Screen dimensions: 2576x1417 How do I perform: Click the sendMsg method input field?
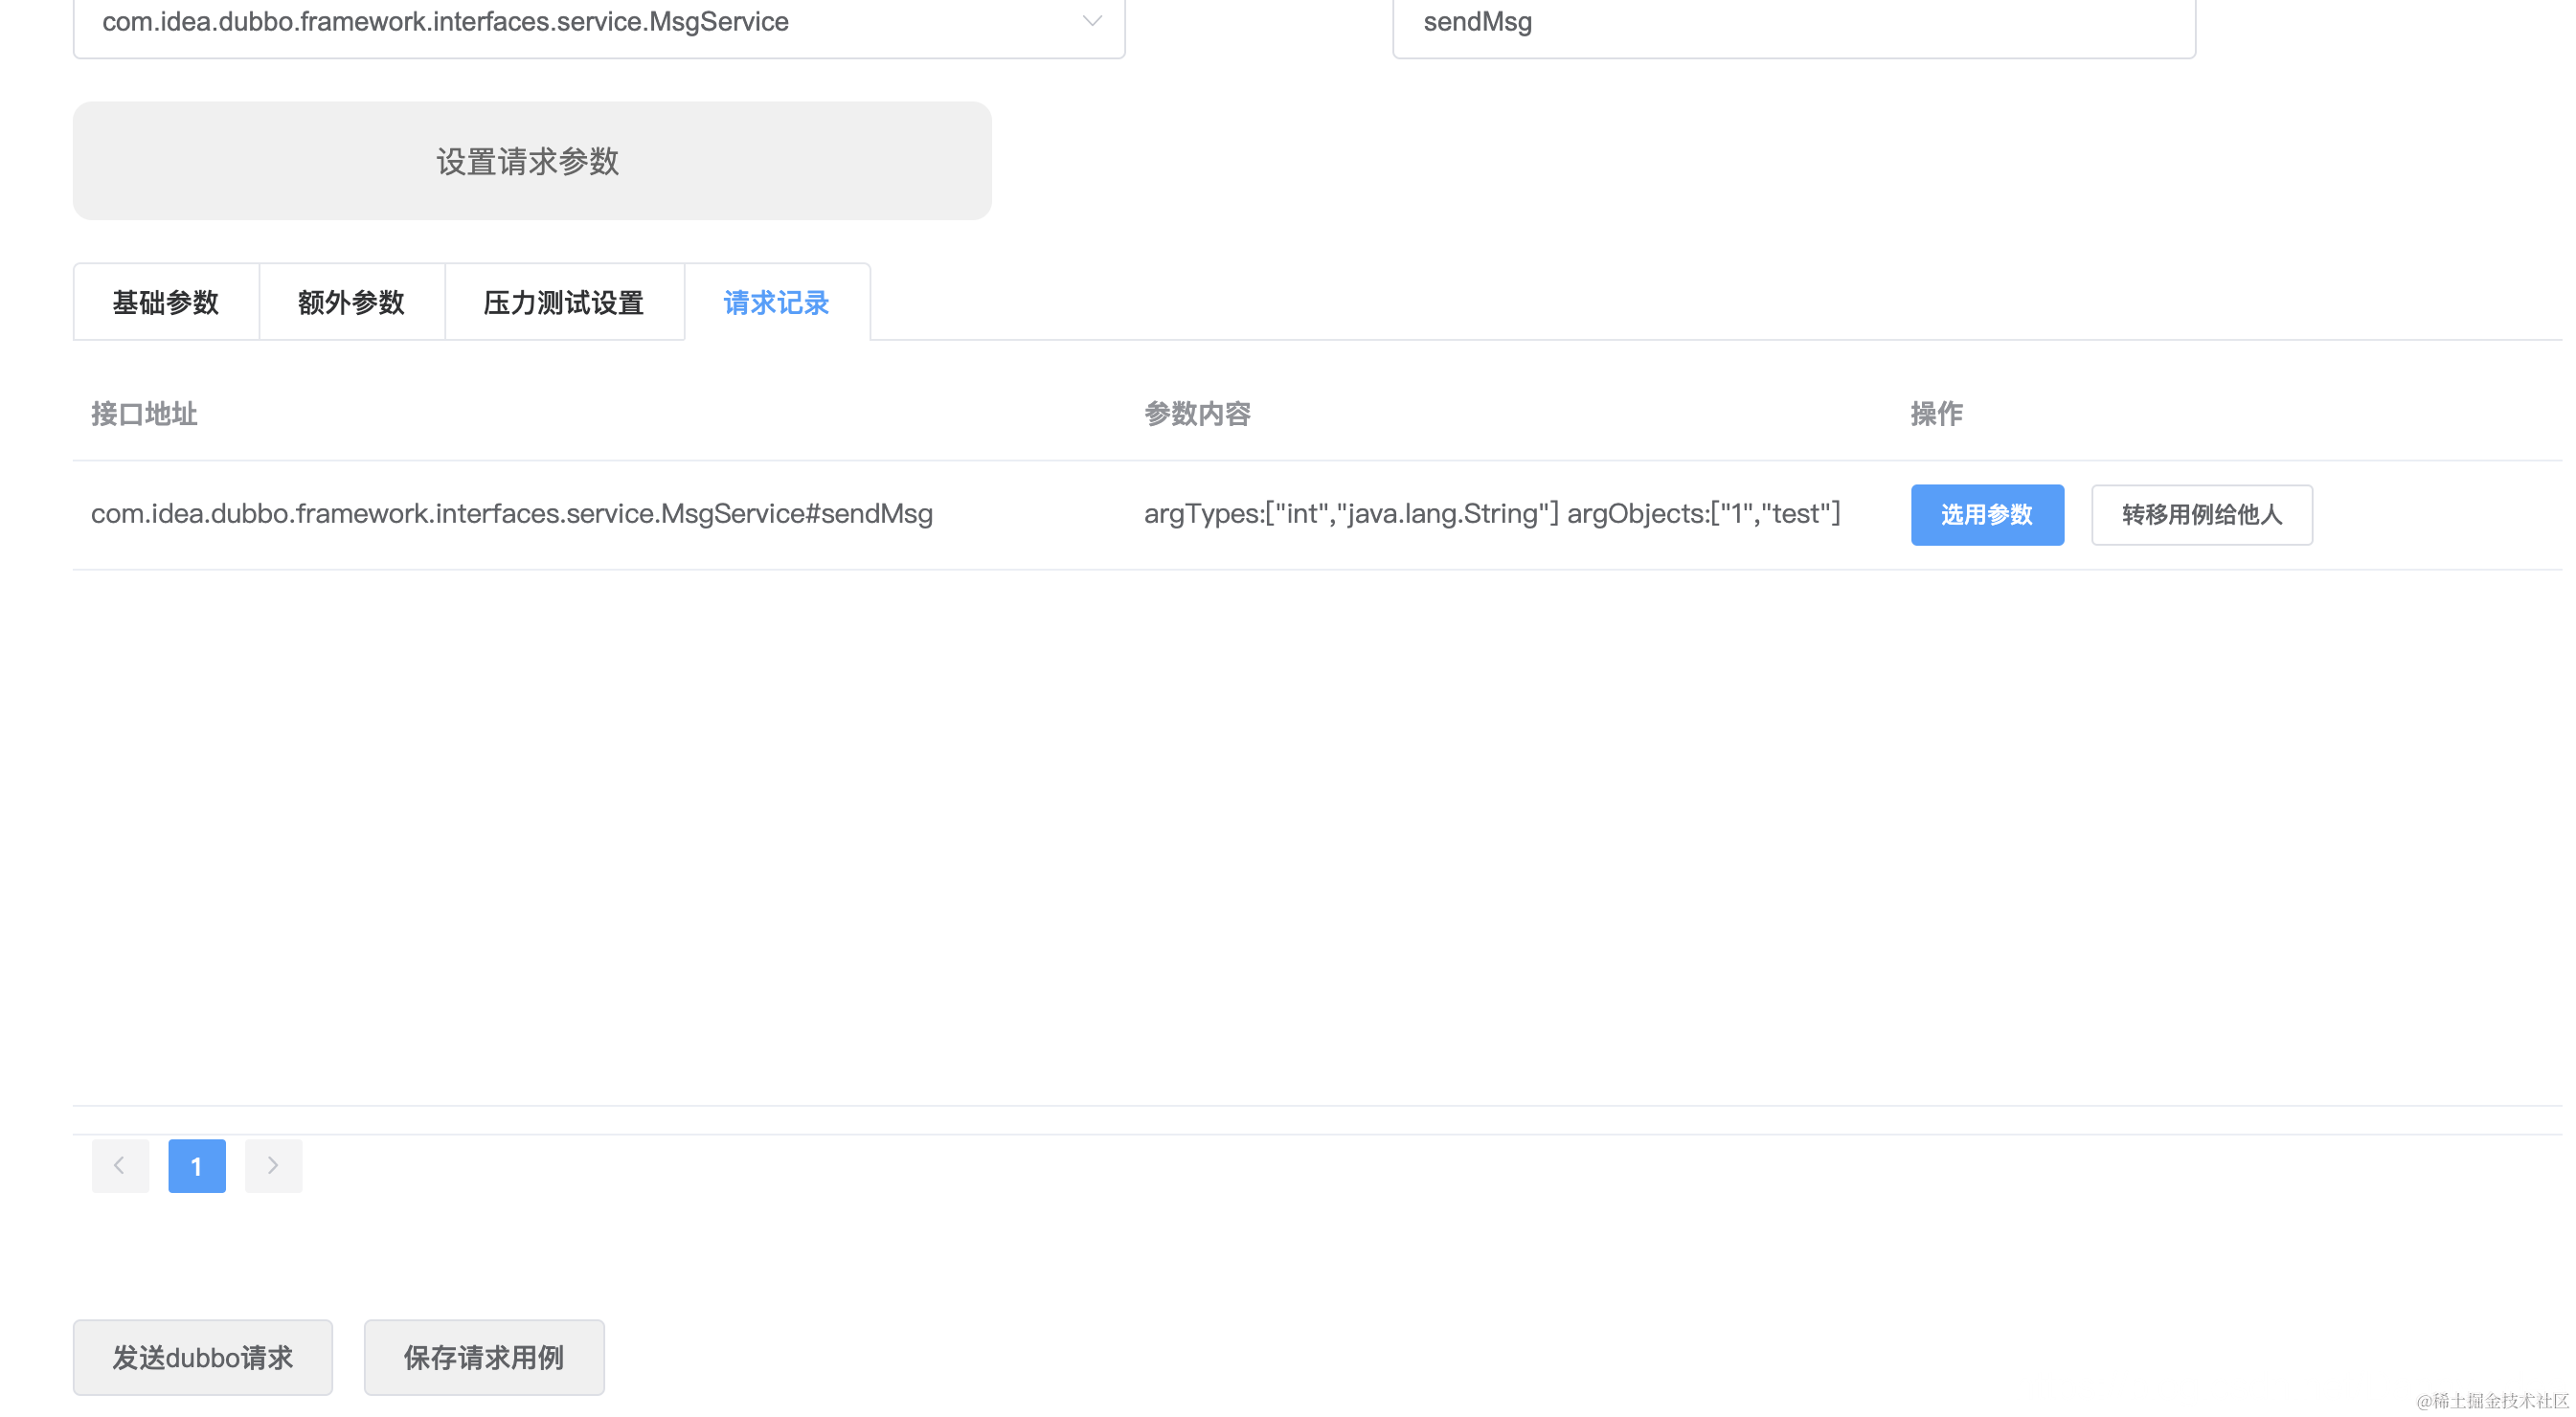(x=1792, y=22)
